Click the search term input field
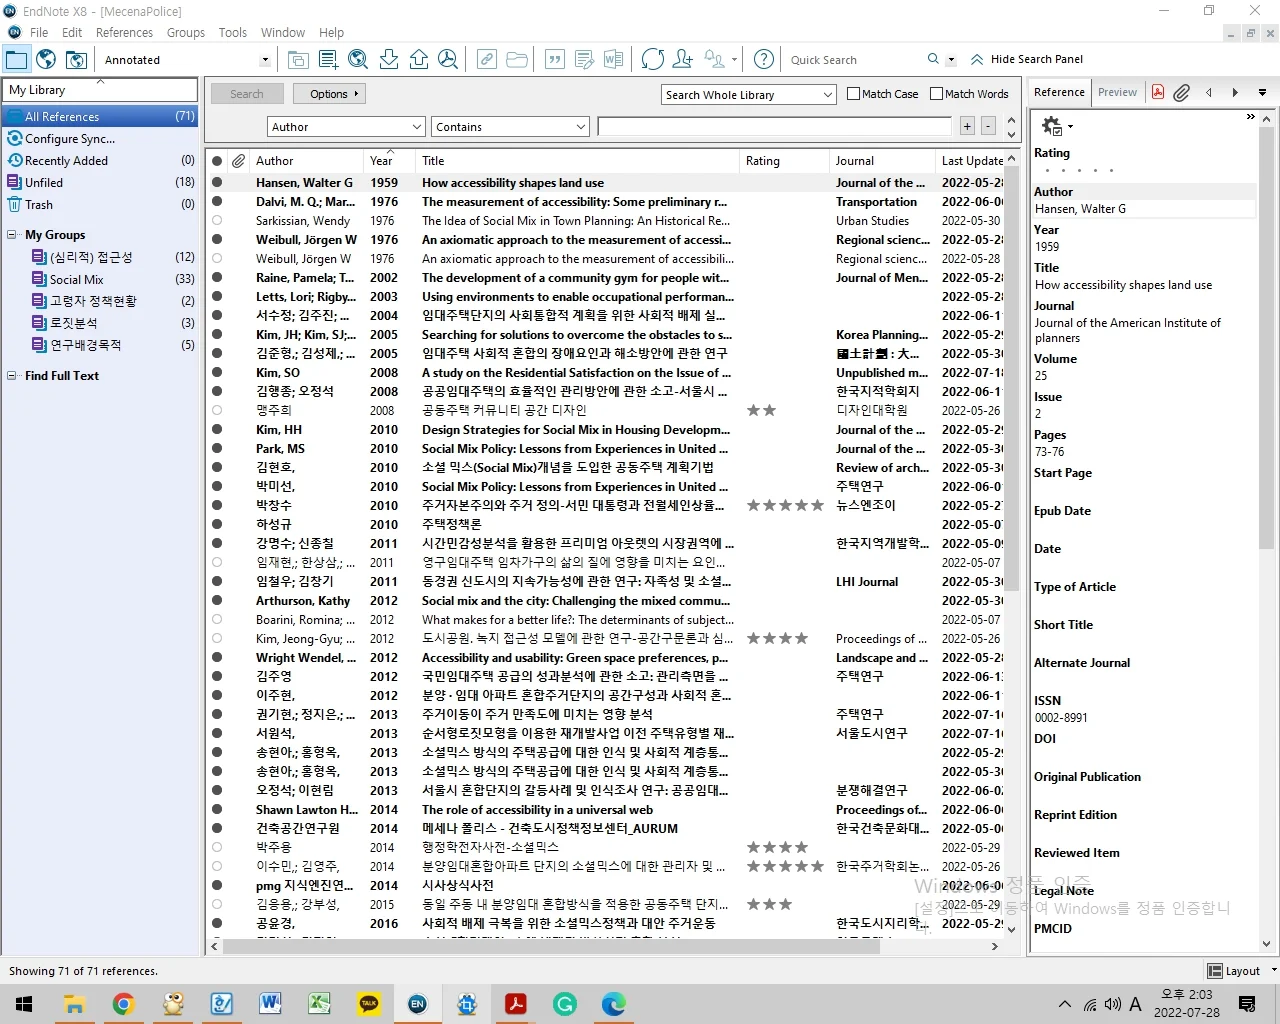The width and height of the screenshot is (1280, 1024). tap(775, 127)
